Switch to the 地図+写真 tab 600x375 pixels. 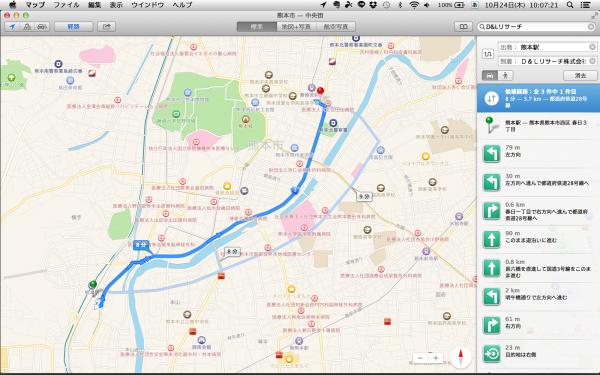pyautogui.click(x=296, y=27)
